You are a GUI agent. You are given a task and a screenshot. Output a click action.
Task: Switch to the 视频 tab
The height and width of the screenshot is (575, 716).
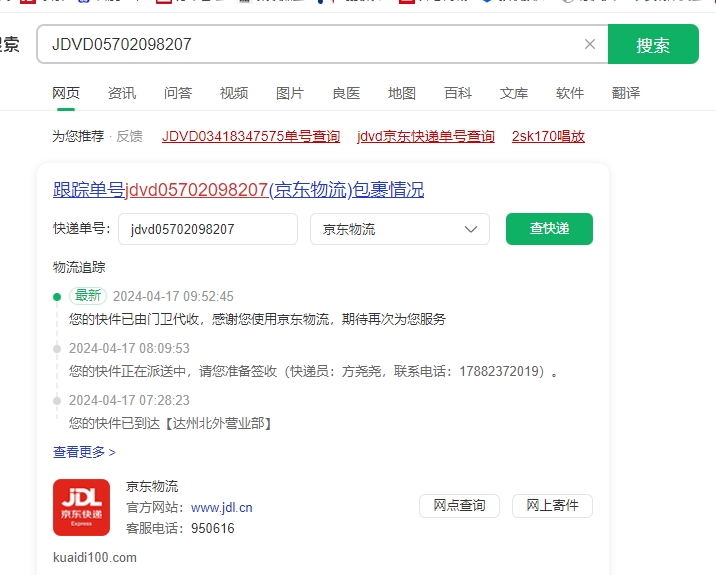pyautogui.click(x=234, y=93)
